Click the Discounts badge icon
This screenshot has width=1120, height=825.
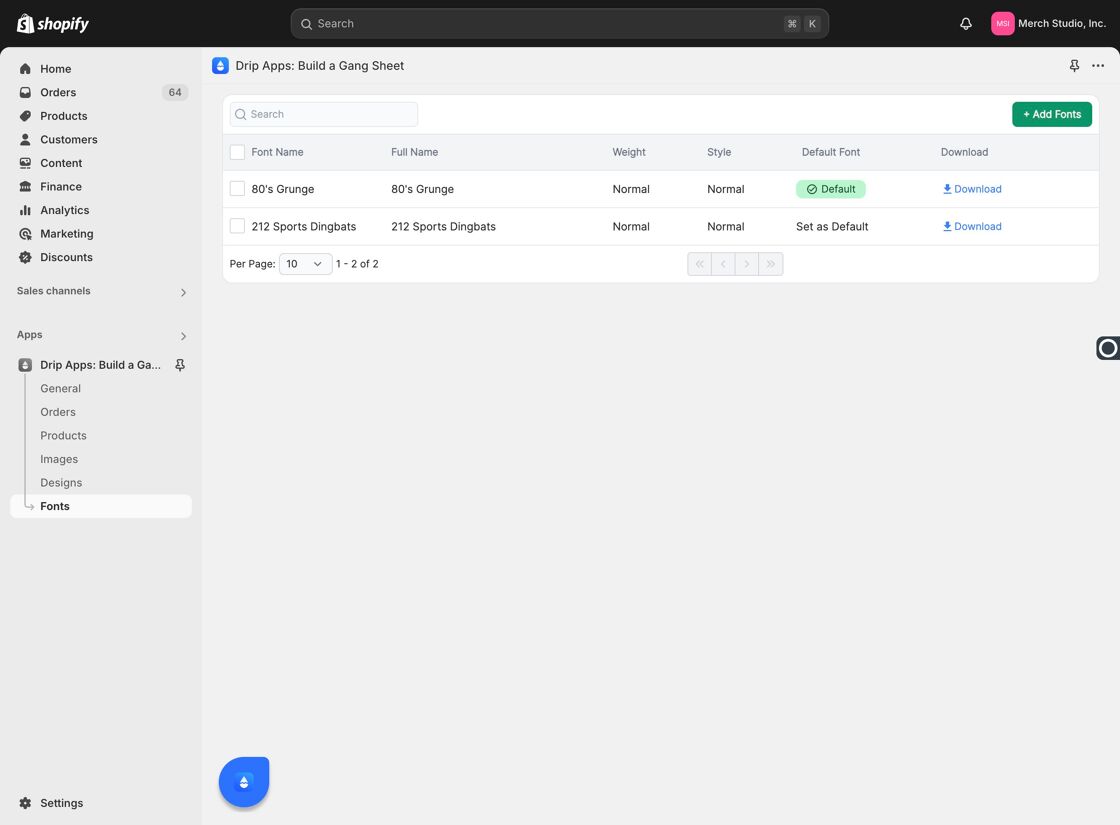point(25,257)
